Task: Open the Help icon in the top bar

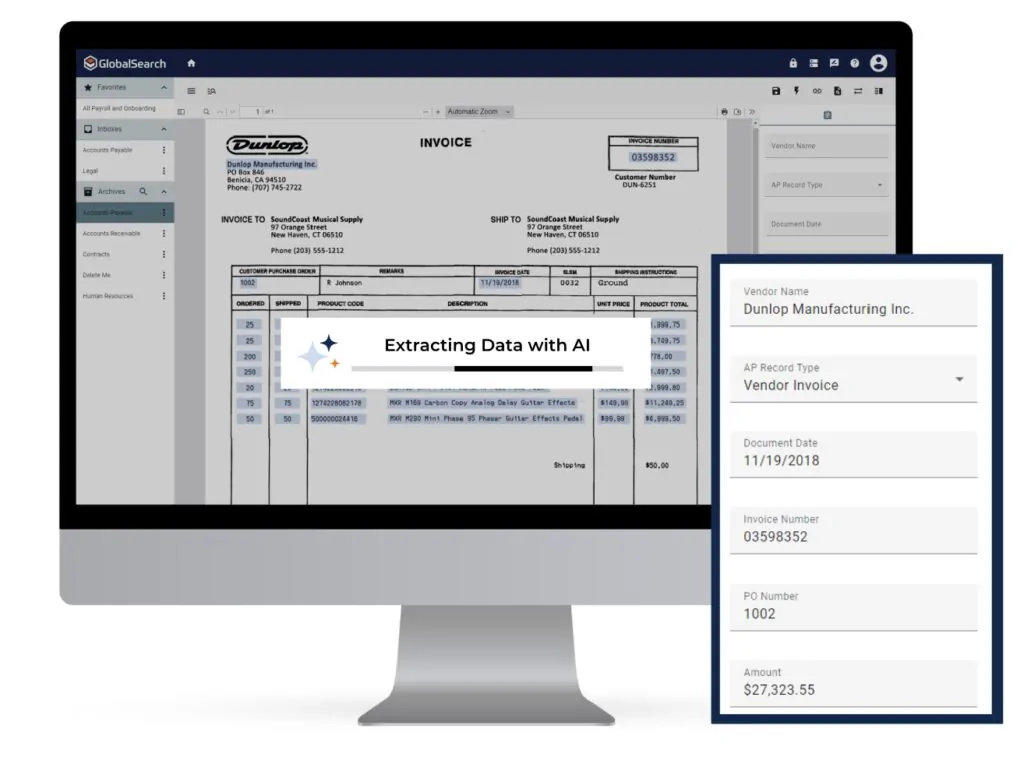Action: (x=855, y=63)
